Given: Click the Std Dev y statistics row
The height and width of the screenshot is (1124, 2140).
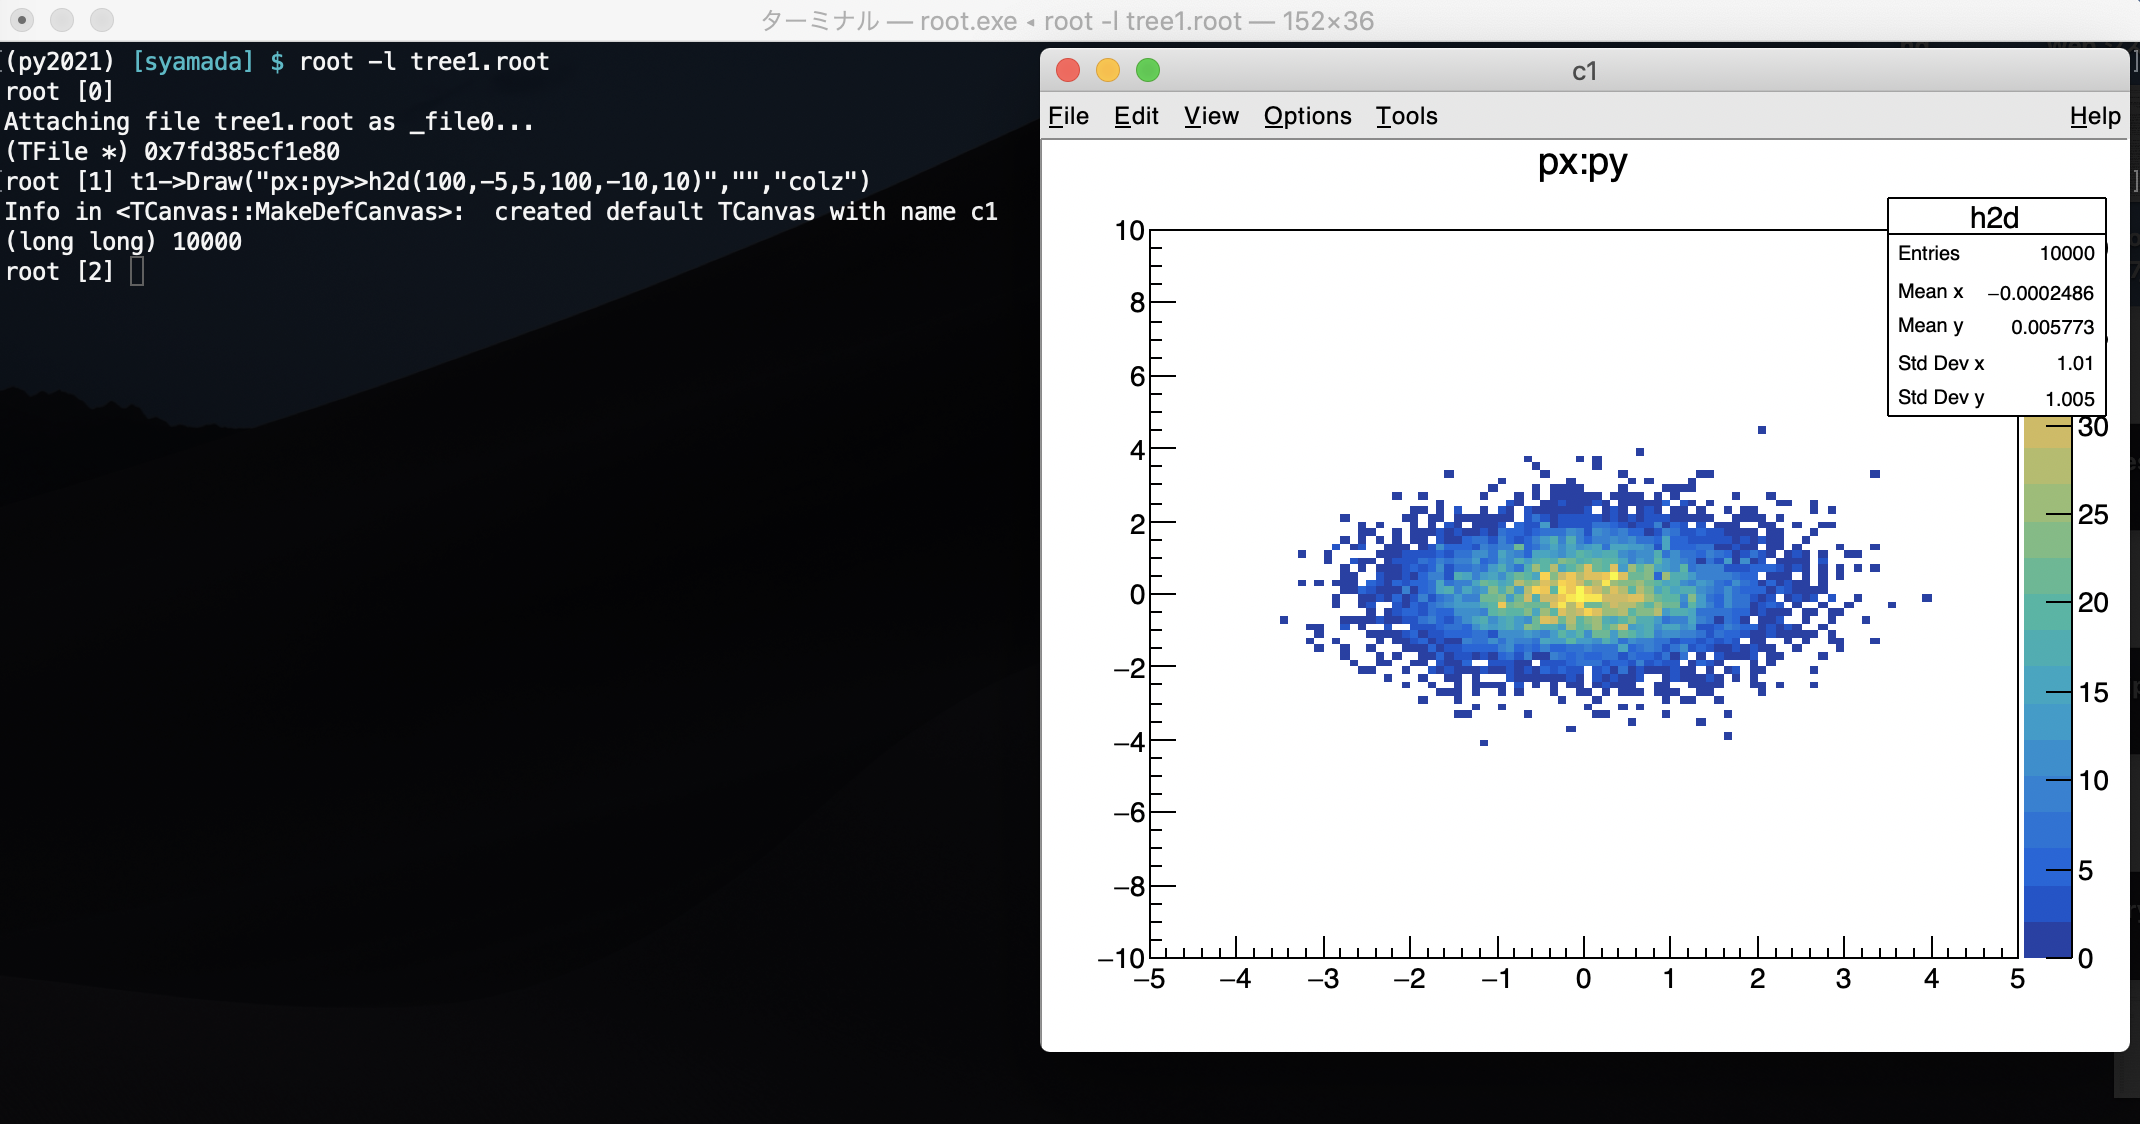Looking at the screenshot, I should (x=1995, y=398).
